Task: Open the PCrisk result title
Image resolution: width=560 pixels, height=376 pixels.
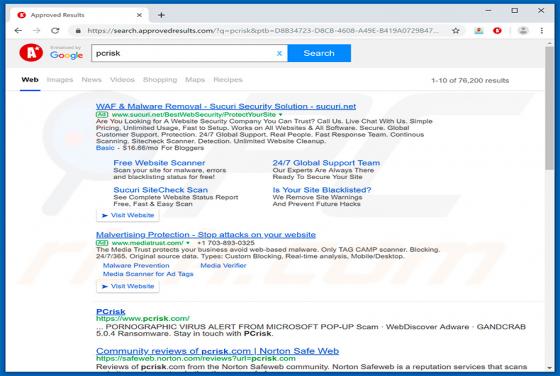Action: pos(111,312)
